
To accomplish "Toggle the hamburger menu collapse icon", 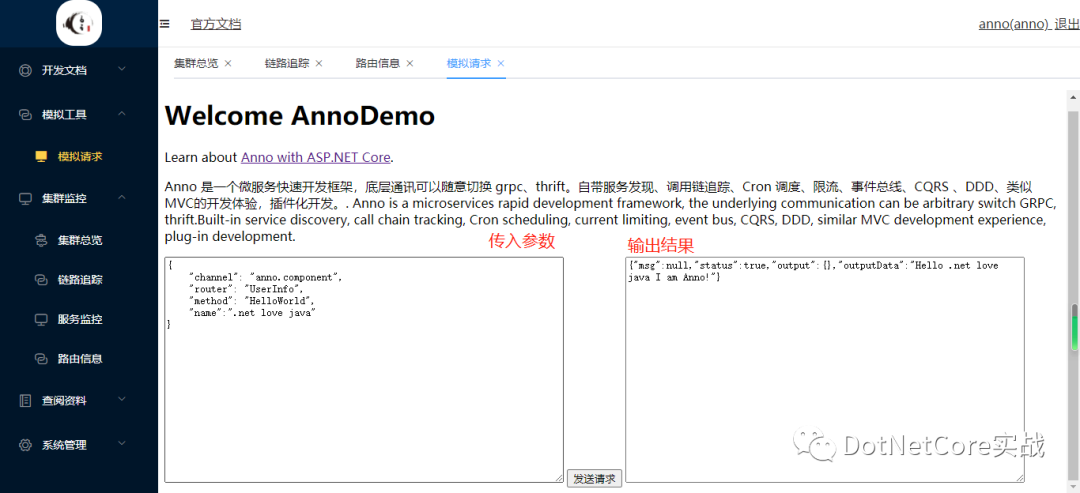I will (x=165, y=24).
